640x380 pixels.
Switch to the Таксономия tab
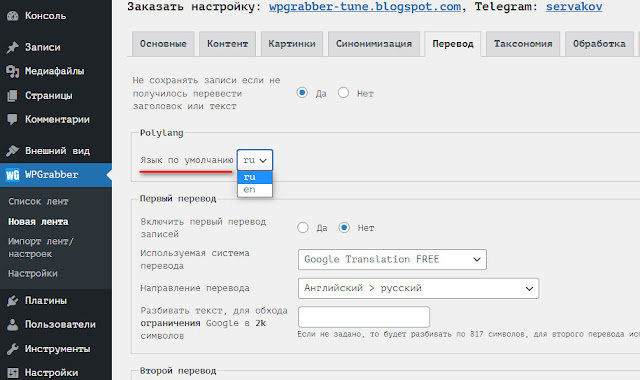pyautogui.click(x=523, y=44)
